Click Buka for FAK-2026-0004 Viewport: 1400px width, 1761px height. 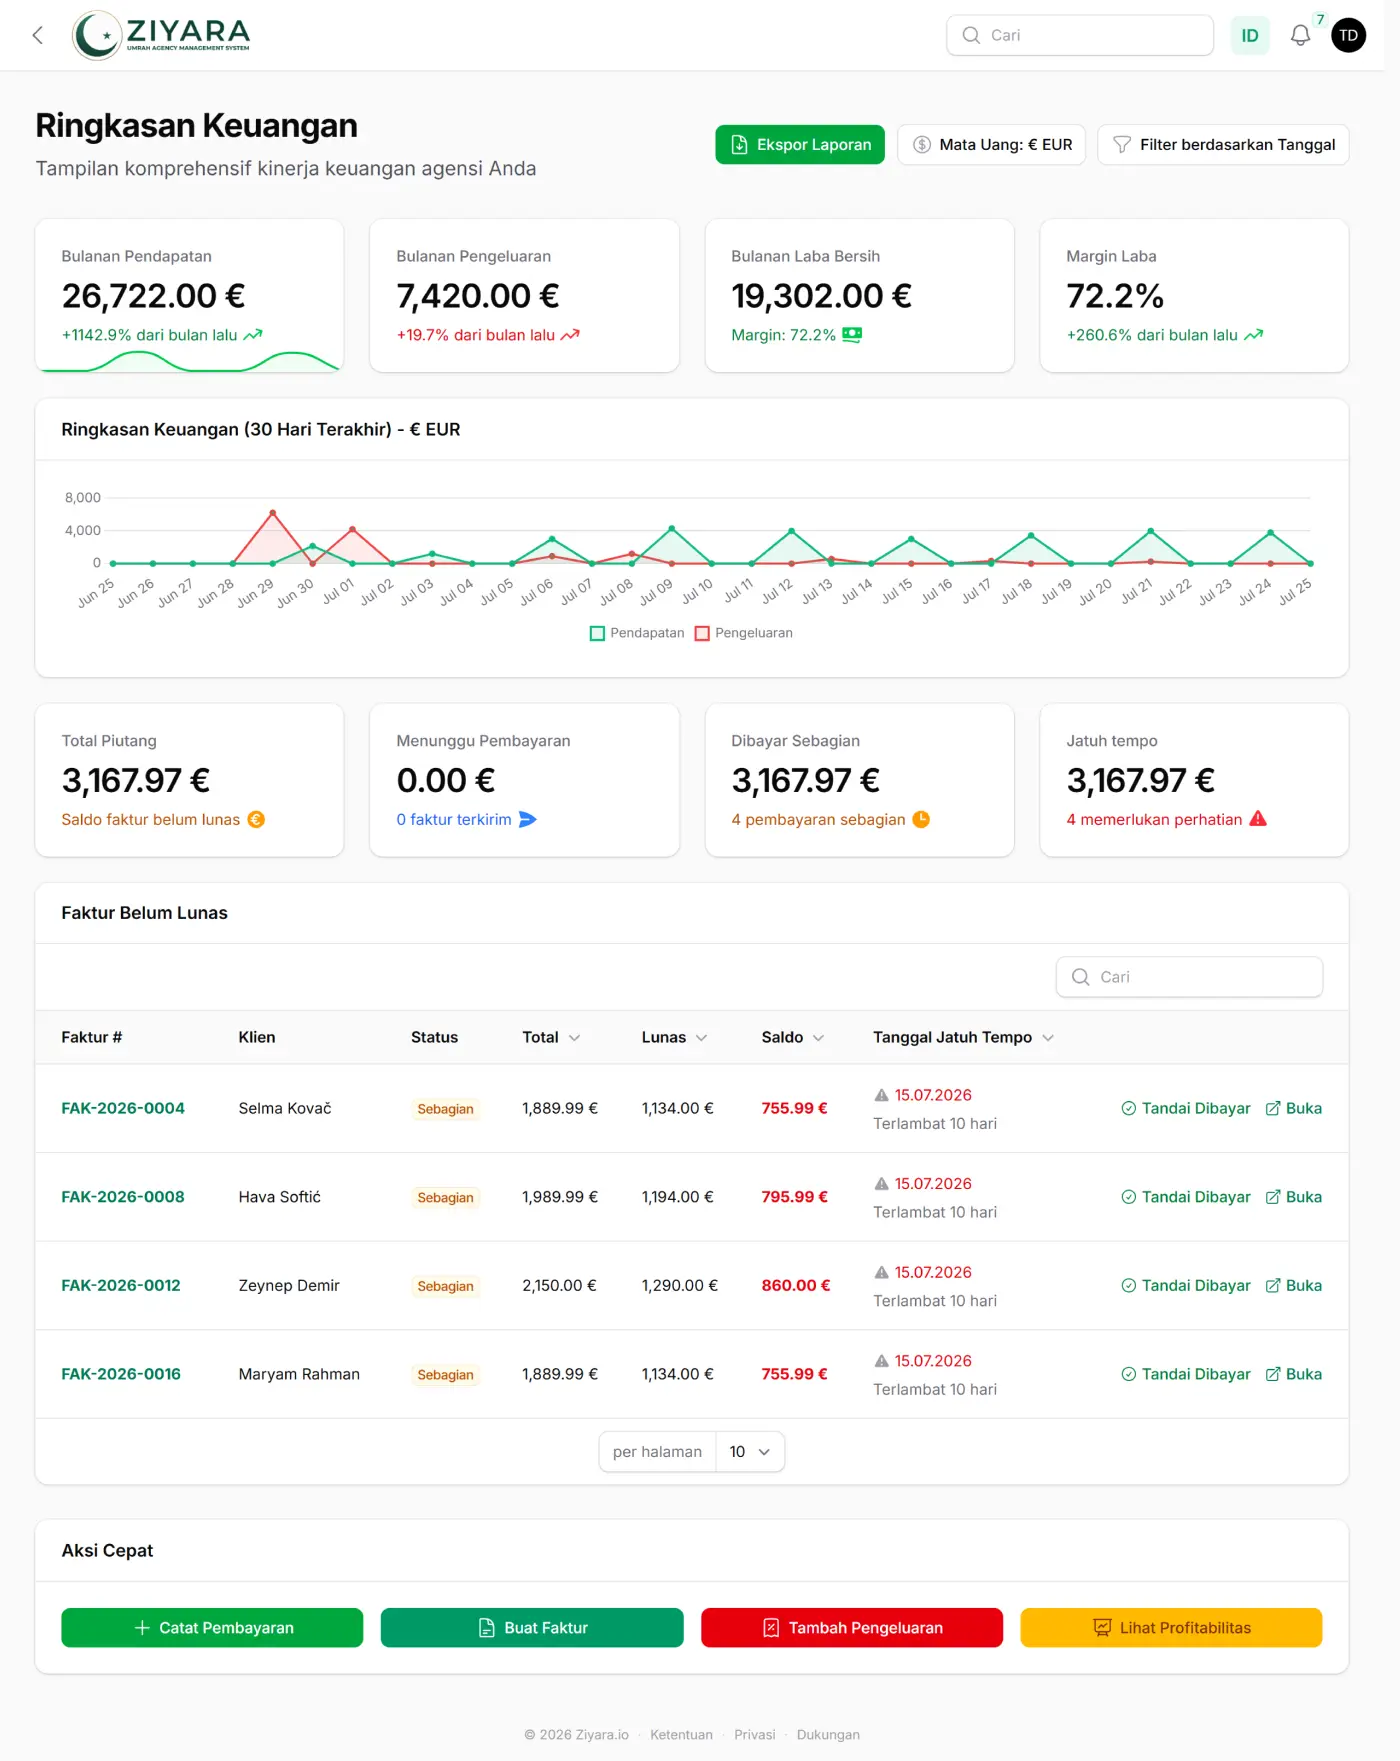pos(1294,1108)
